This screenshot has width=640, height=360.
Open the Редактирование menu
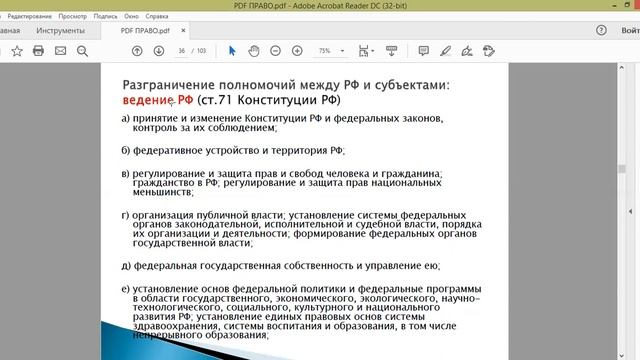(x=29, y=16)
